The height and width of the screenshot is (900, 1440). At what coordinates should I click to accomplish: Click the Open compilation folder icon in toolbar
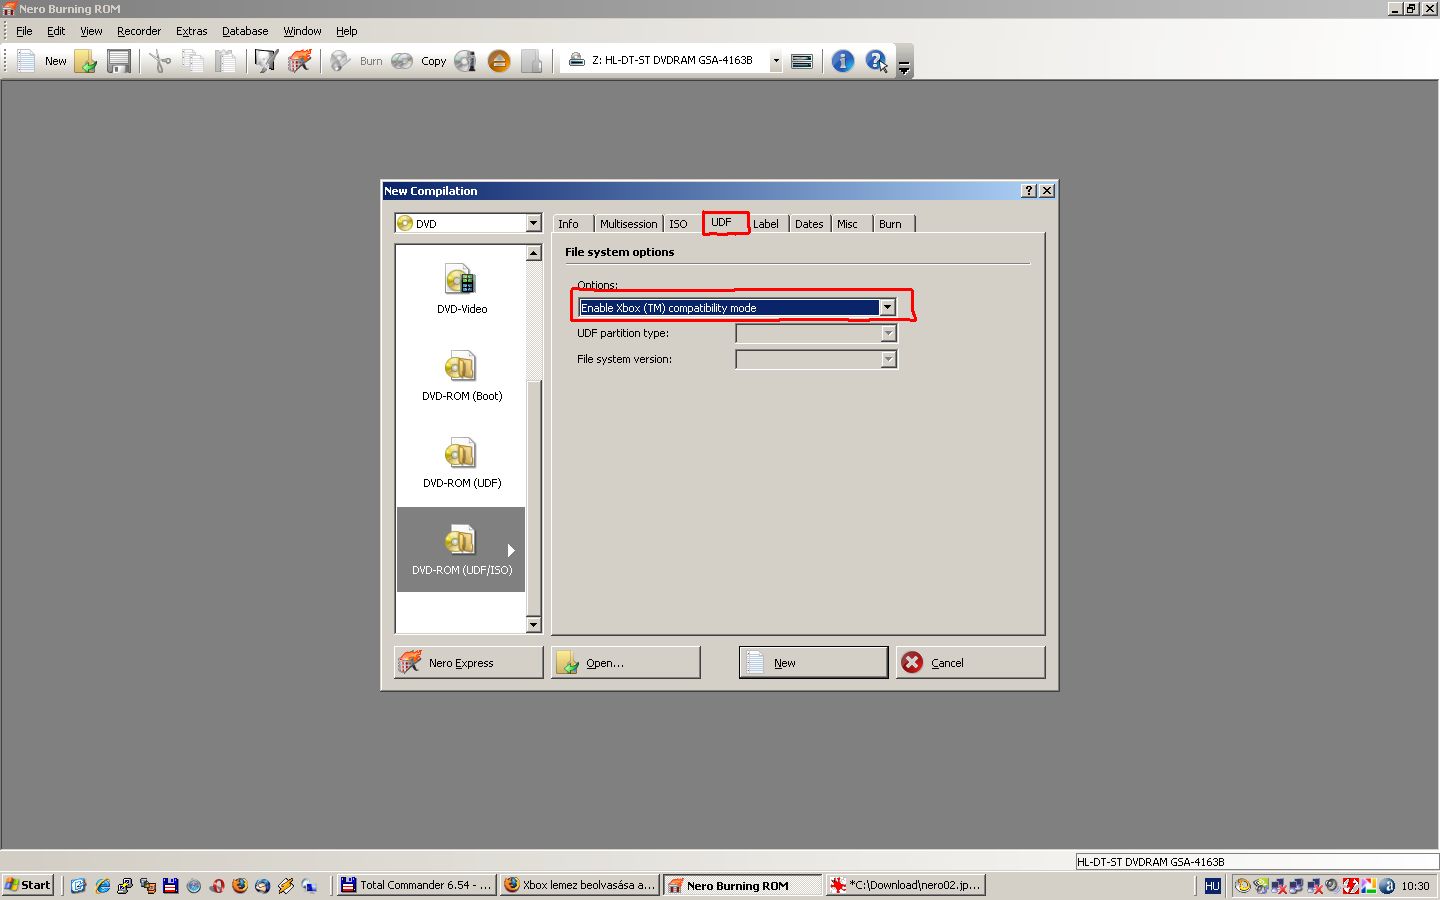pyautogui.click(x=86, y=62)
